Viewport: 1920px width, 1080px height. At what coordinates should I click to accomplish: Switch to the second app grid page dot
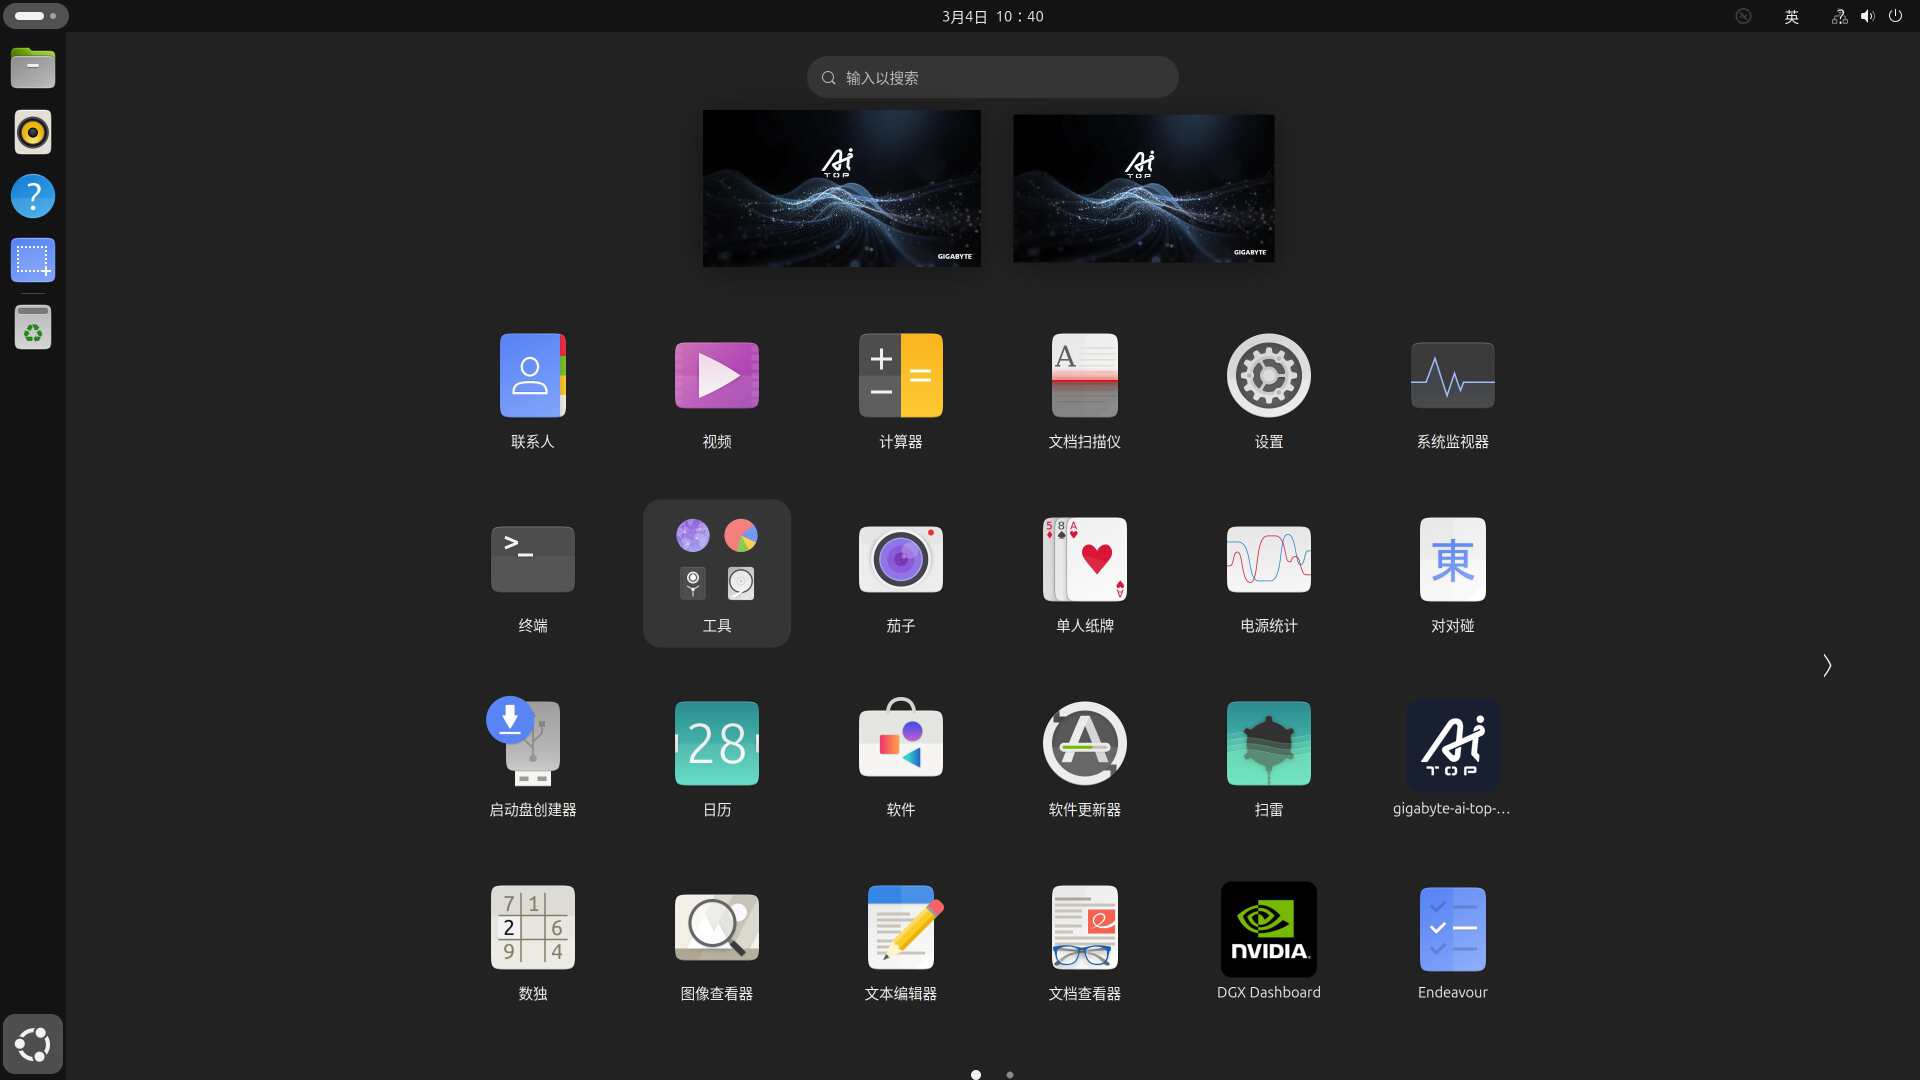1010,1074
